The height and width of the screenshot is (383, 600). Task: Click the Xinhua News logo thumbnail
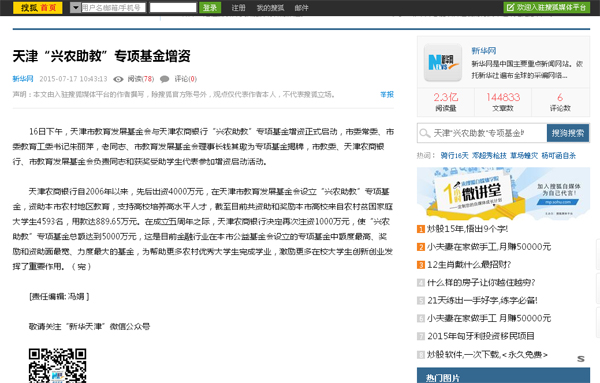point(443,62)
